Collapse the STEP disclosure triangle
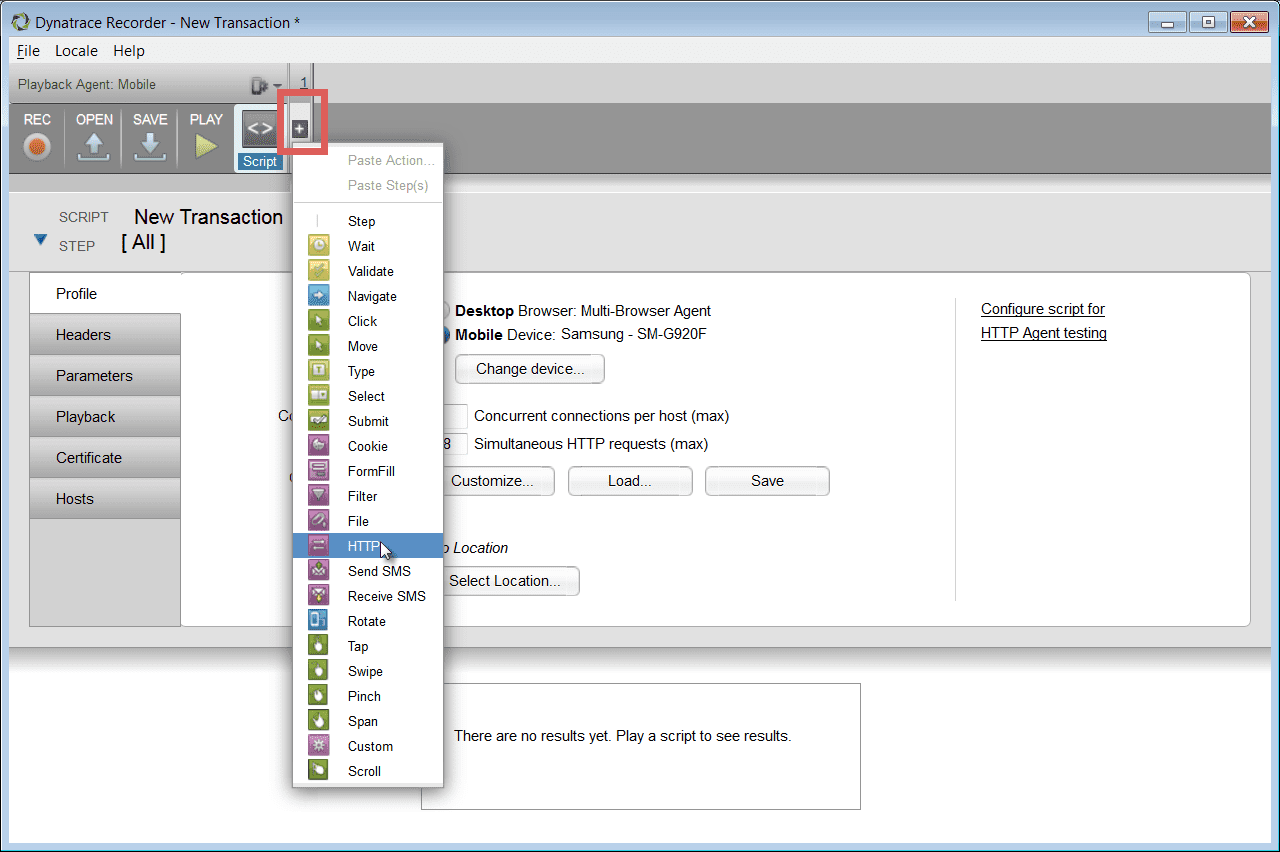The height and width of the screenshot is (852, 1280). [x=41, y=240]
